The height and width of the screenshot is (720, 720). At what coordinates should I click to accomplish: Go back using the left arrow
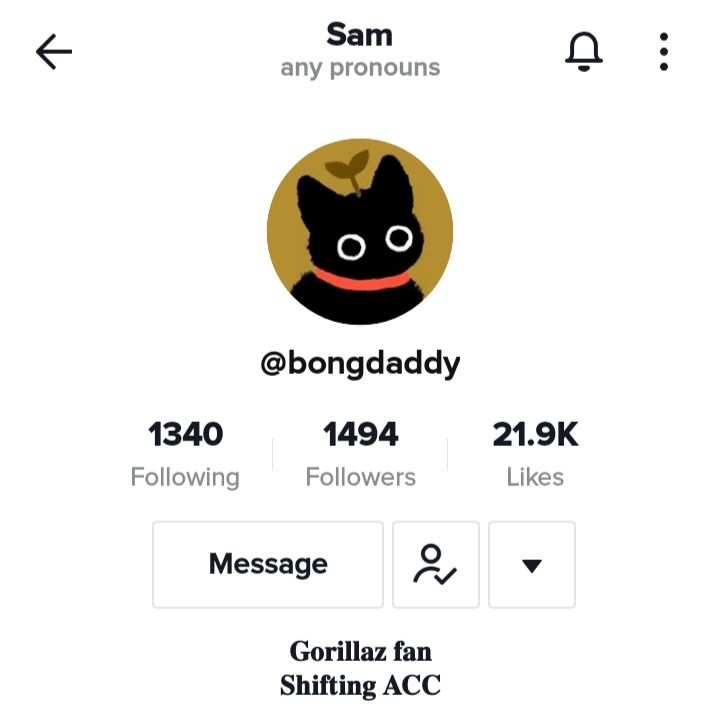pyautogui.click(x=54, y=51)
